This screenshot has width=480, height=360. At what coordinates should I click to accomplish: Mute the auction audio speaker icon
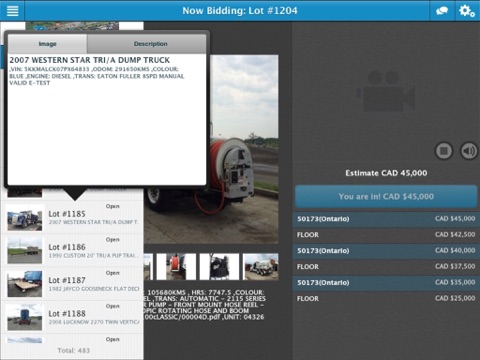[469, 151]
